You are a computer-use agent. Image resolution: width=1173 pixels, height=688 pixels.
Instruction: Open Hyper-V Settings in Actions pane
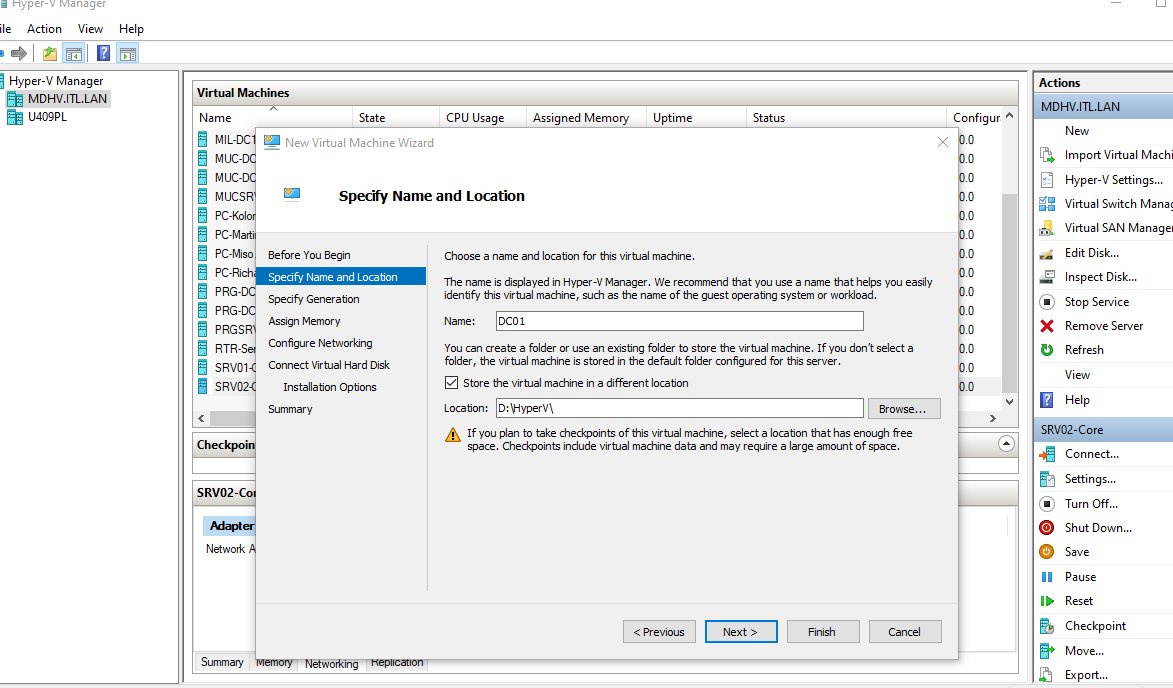1113,180
